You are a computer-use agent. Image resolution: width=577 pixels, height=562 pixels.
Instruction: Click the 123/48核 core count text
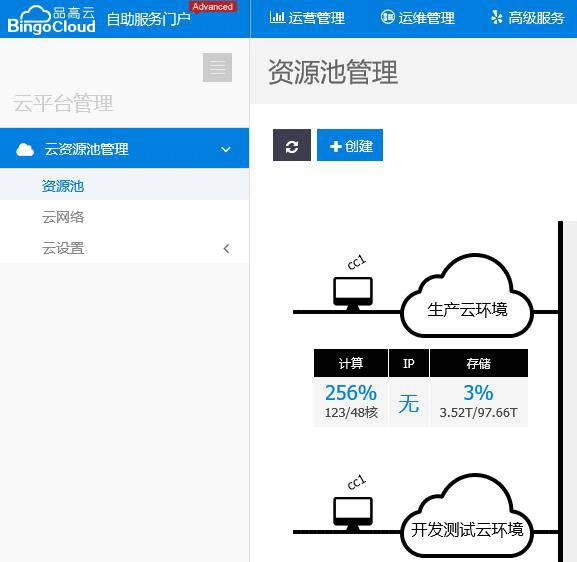351,412
